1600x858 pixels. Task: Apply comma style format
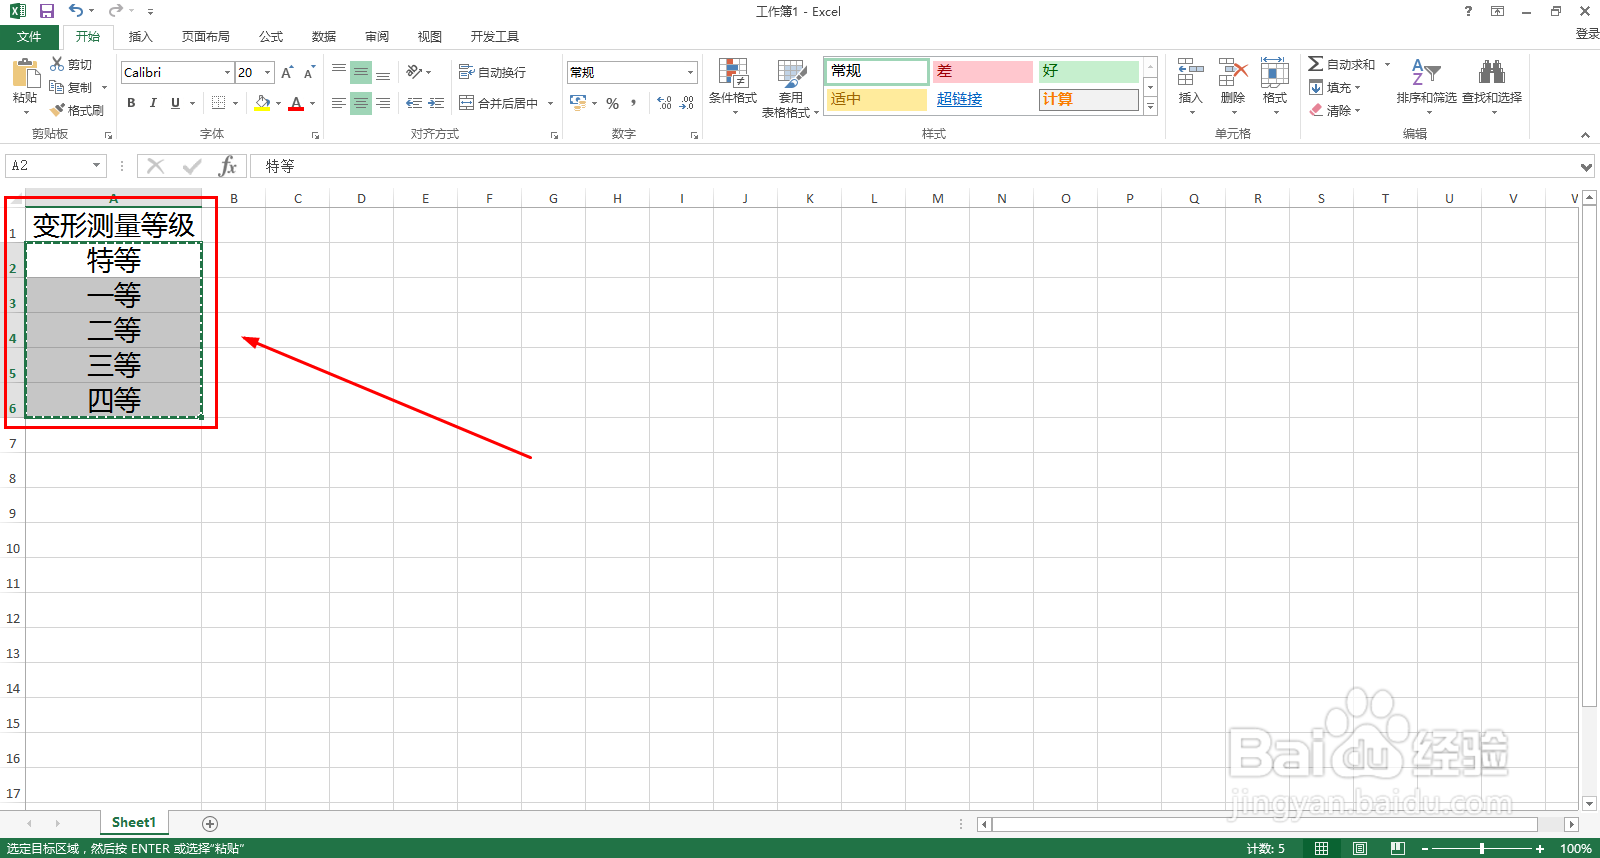(634, 103)
